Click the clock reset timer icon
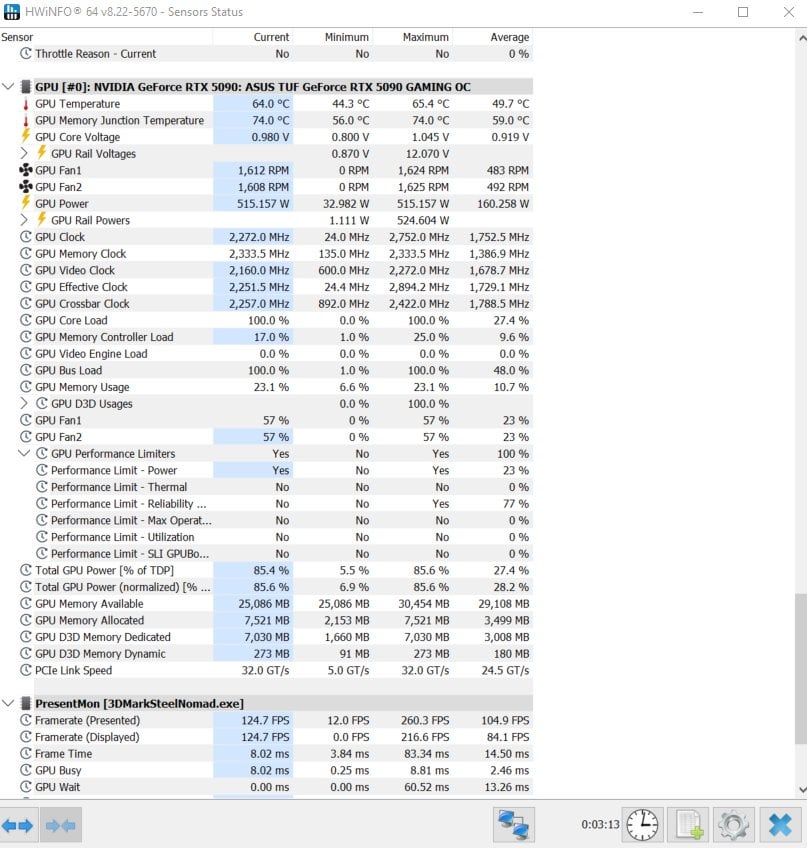The height and width of the screenshot is (848, 807). pos(643,825)
